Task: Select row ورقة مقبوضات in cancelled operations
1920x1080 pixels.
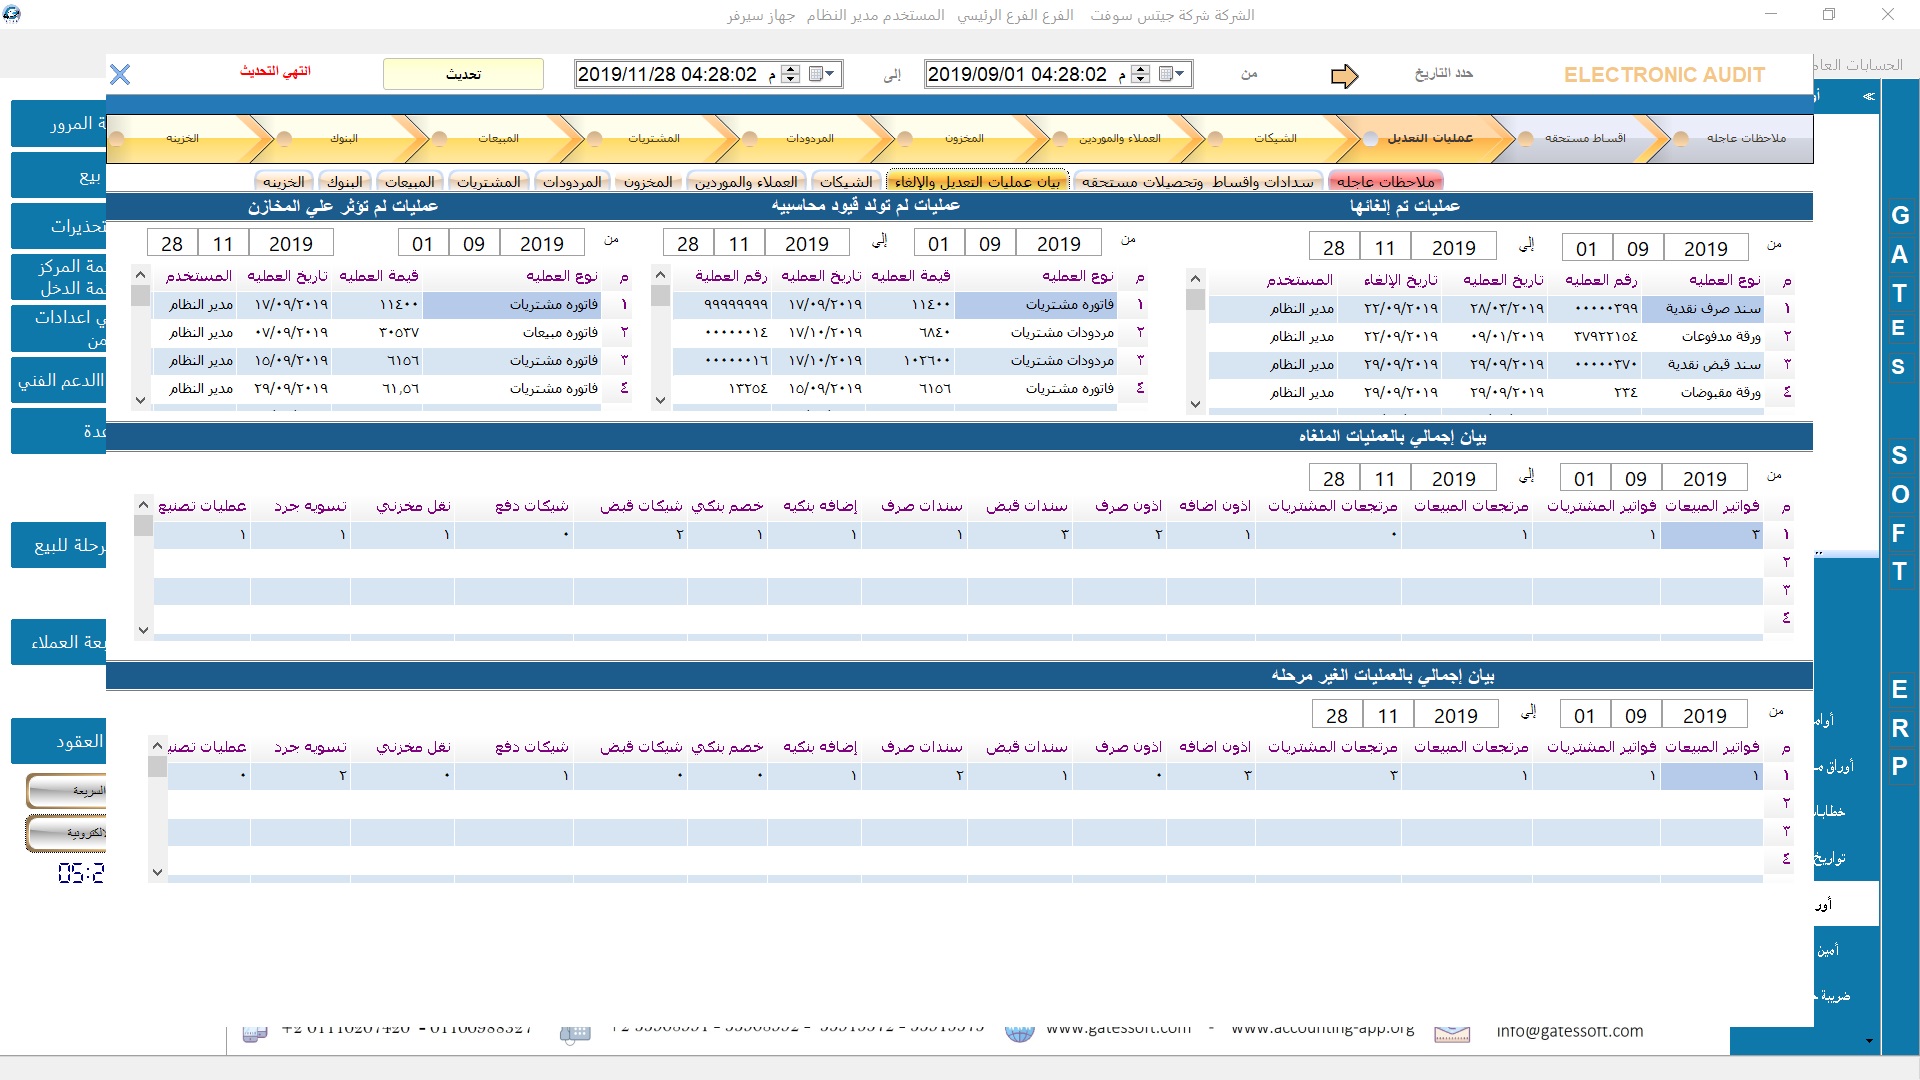Action: coord(1486,393)
